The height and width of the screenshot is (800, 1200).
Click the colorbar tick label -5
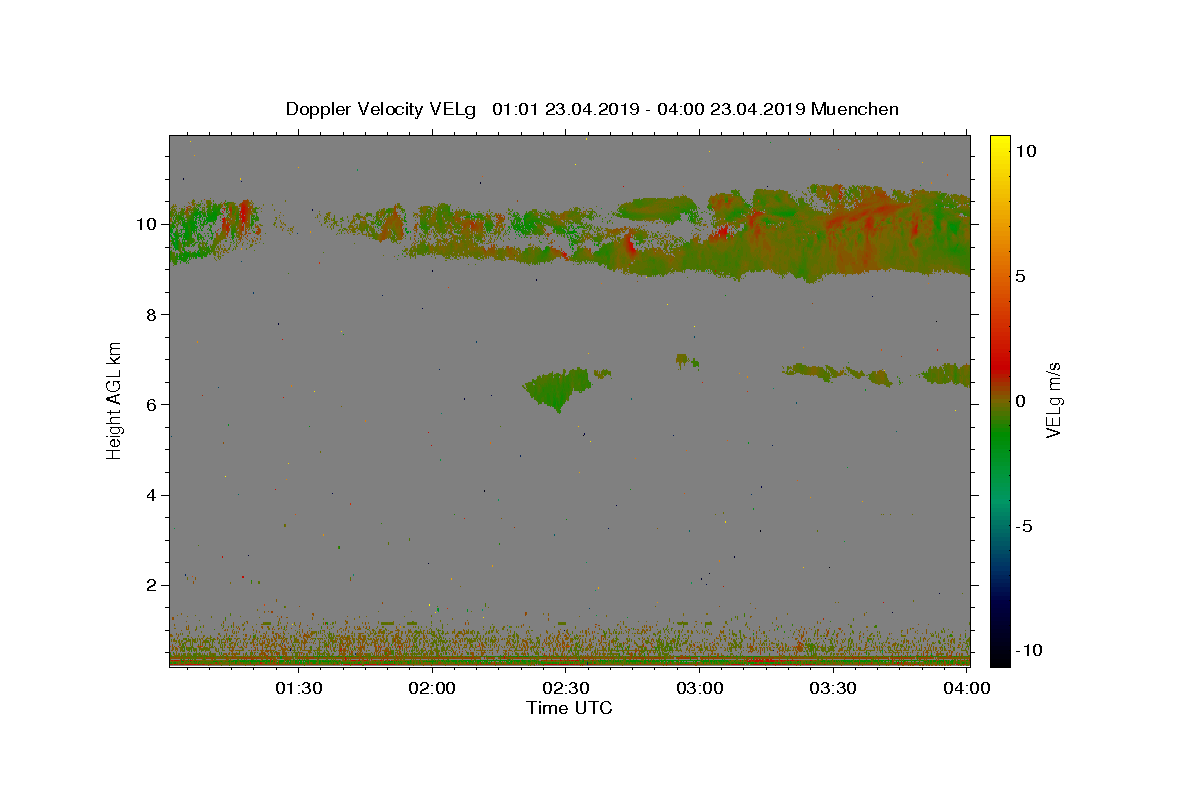point(1025,526)
